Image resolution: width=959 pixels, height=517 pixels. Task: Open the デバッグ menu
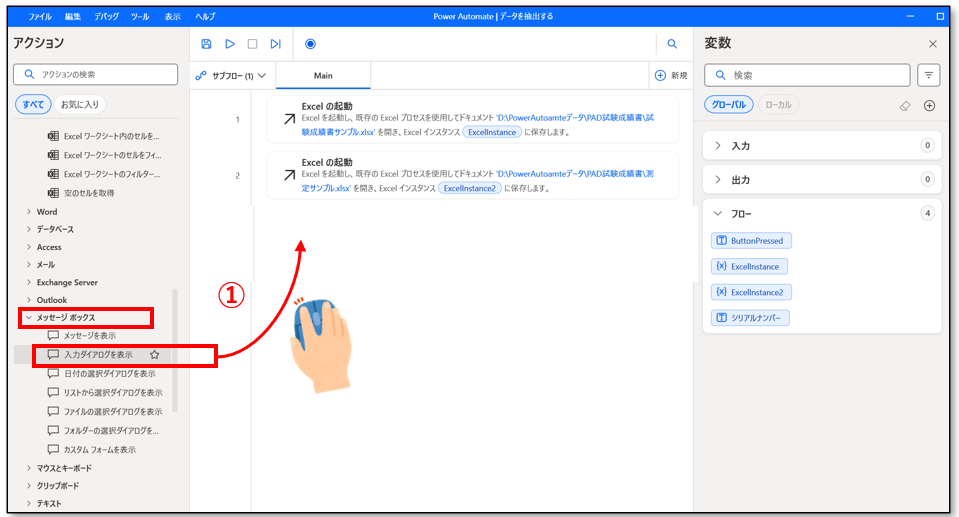pyautogui.click(x=105, y=17)
